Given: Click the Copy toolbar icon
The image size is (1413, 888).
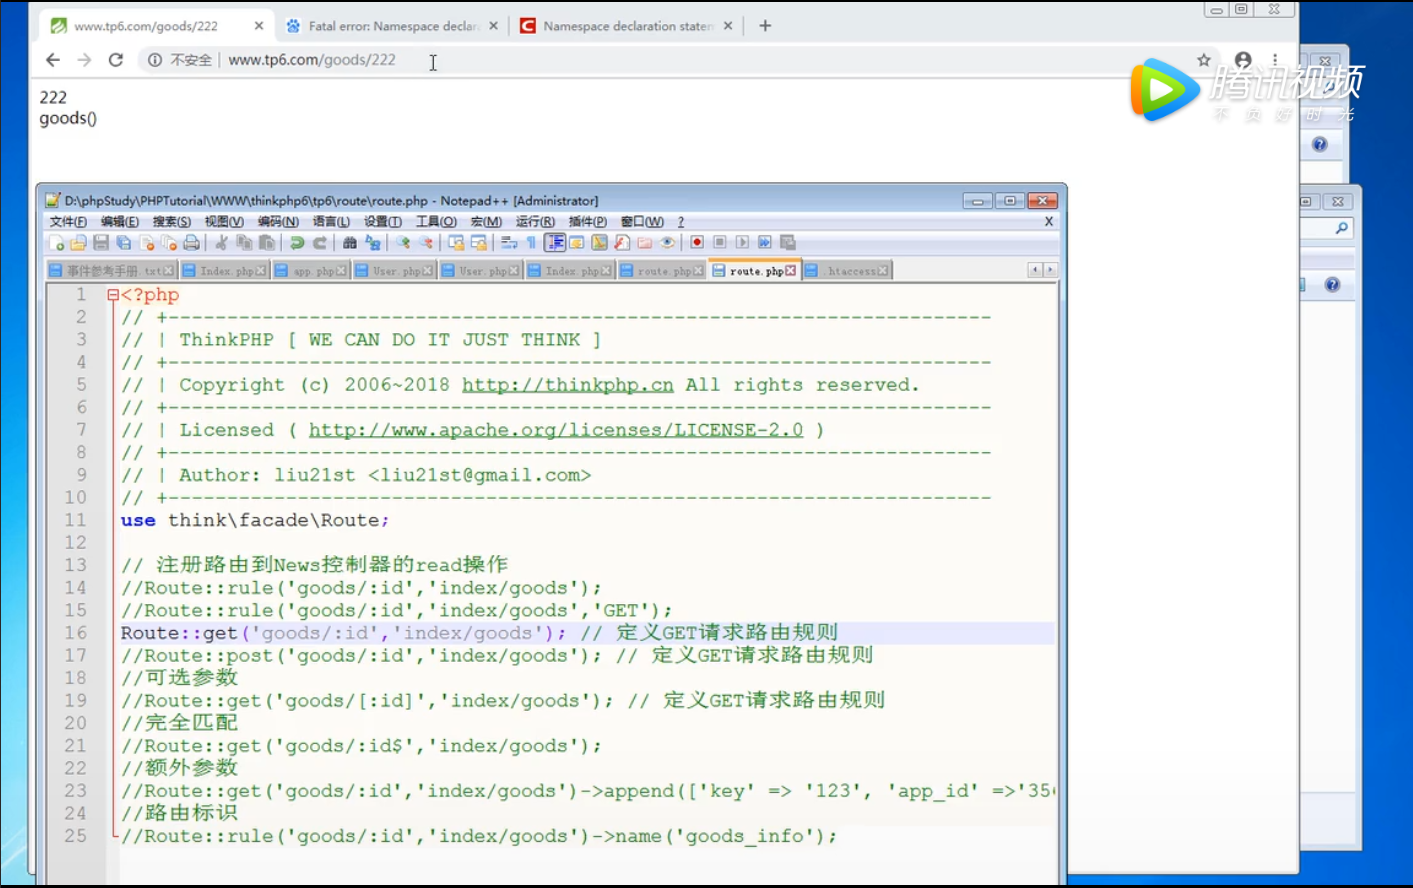Looking at the screenshot, I should (x=243, y=243).
